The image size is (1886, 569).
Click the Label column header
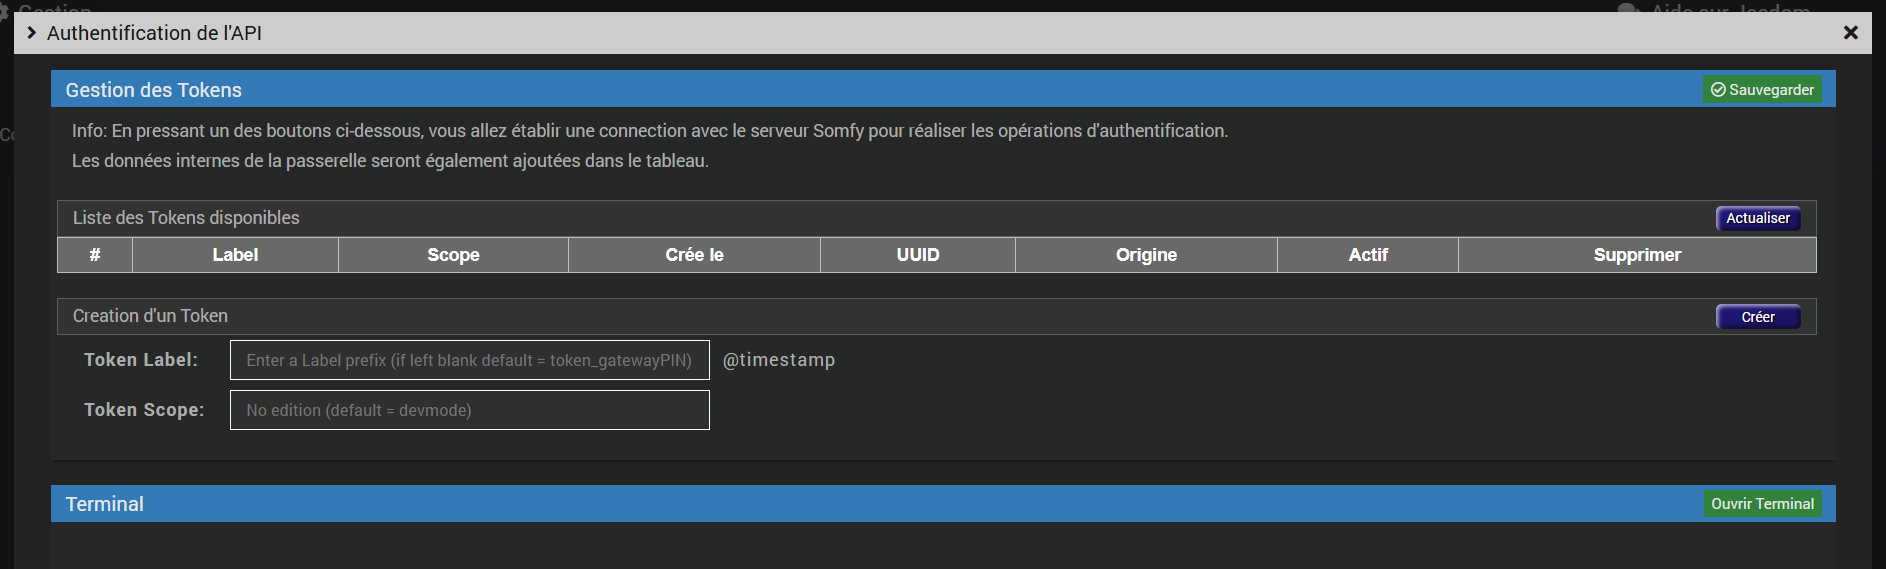click(235, 255)
